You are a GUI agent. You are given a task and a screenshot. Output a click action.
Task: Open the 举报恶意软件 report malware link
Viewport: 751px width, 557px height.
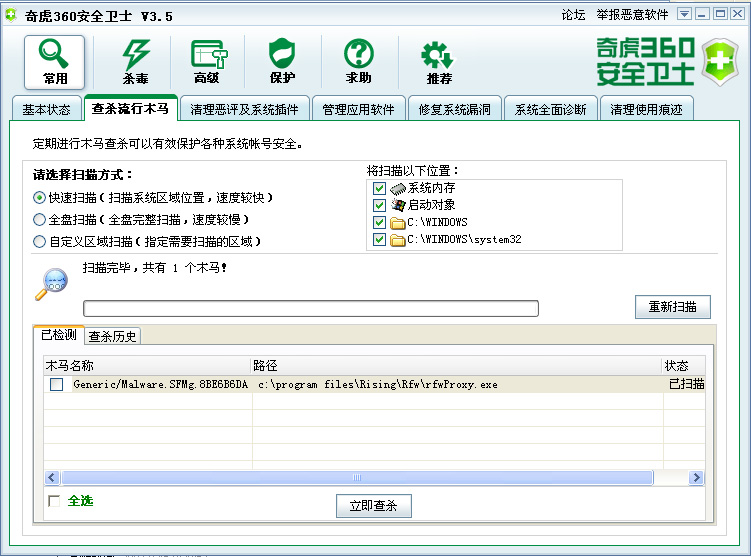click(x=632, y=15)
